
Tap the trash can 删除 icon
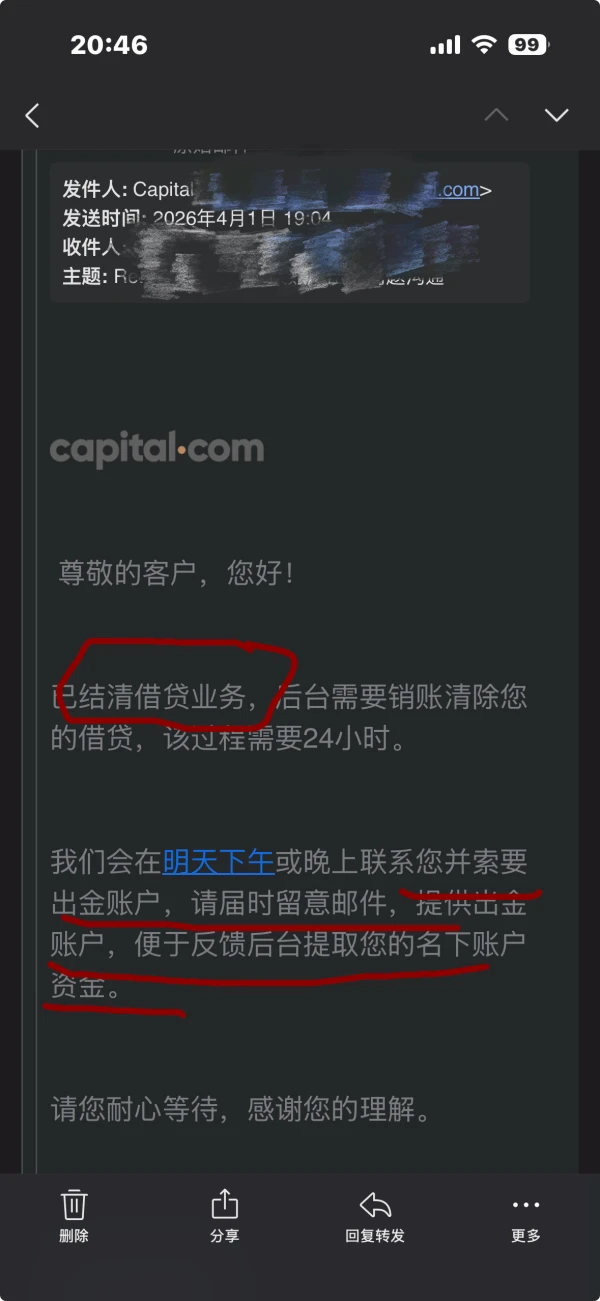(x=74, y=1204)
